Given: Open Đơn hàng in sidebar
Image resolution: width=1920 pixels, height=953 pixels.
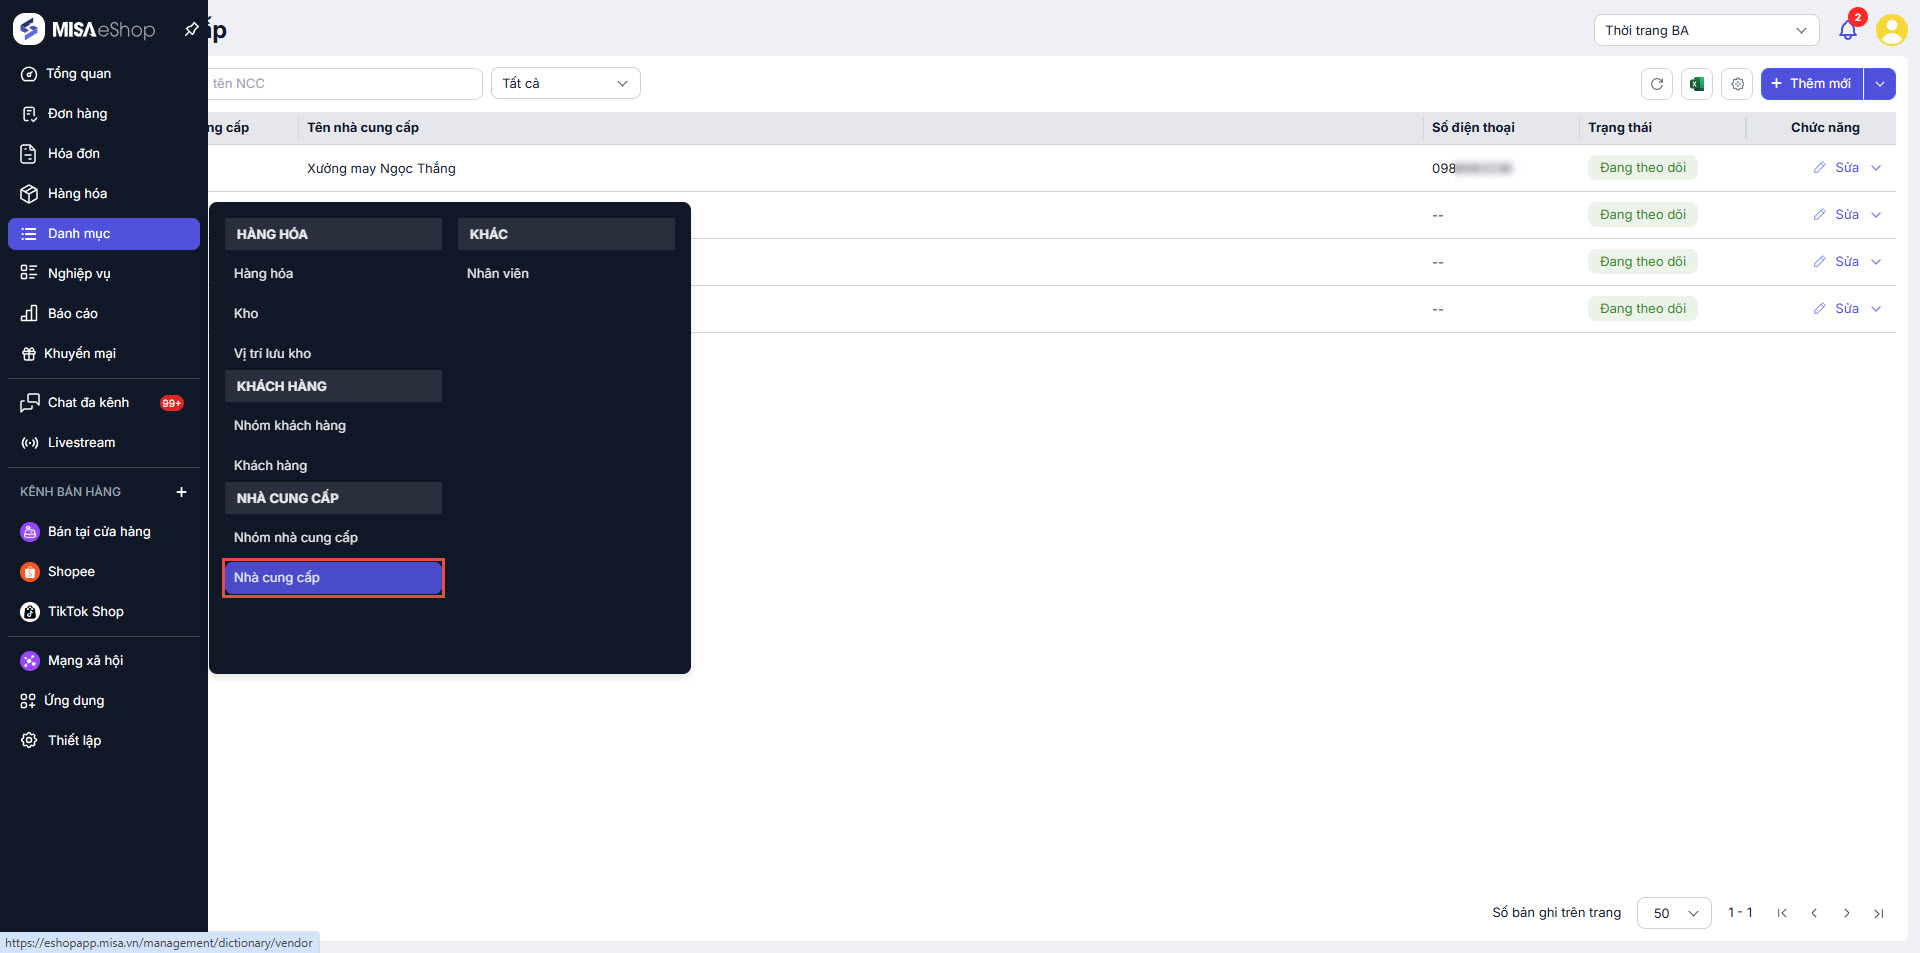Looking at the screenshot, I should tap(104, 114).
